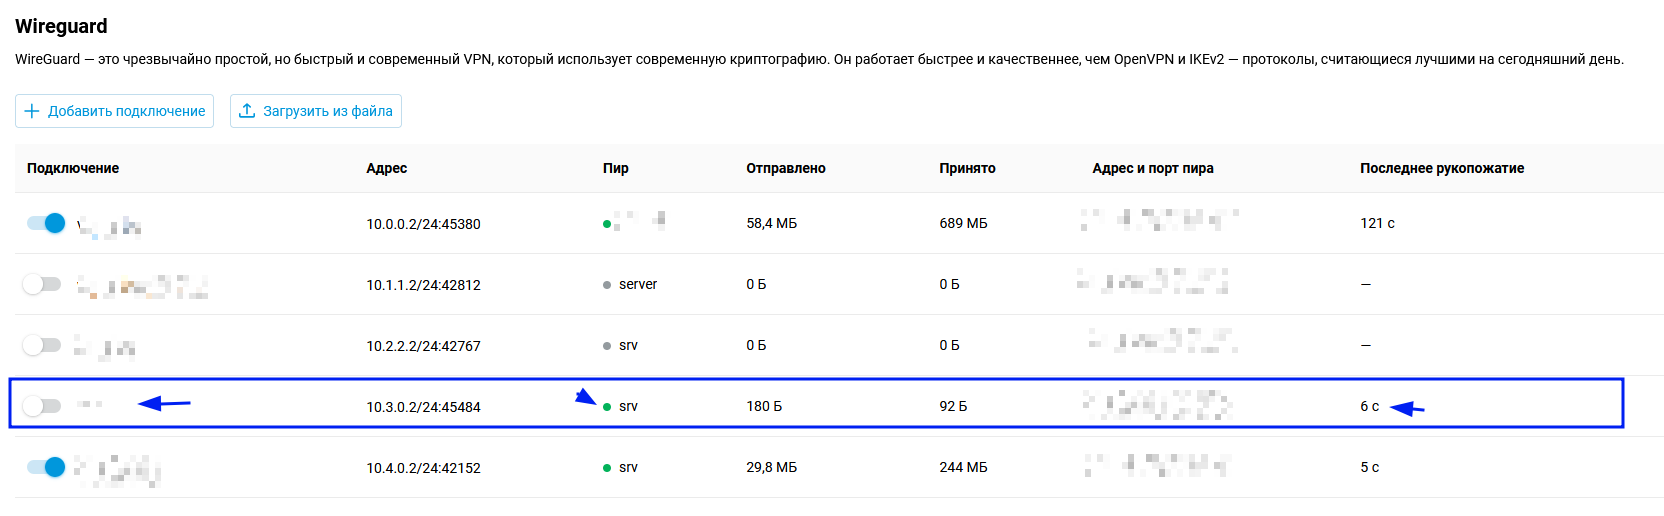1664x516 pixels.
Task: Click gray status dot next to server
Action: point(607,285)
